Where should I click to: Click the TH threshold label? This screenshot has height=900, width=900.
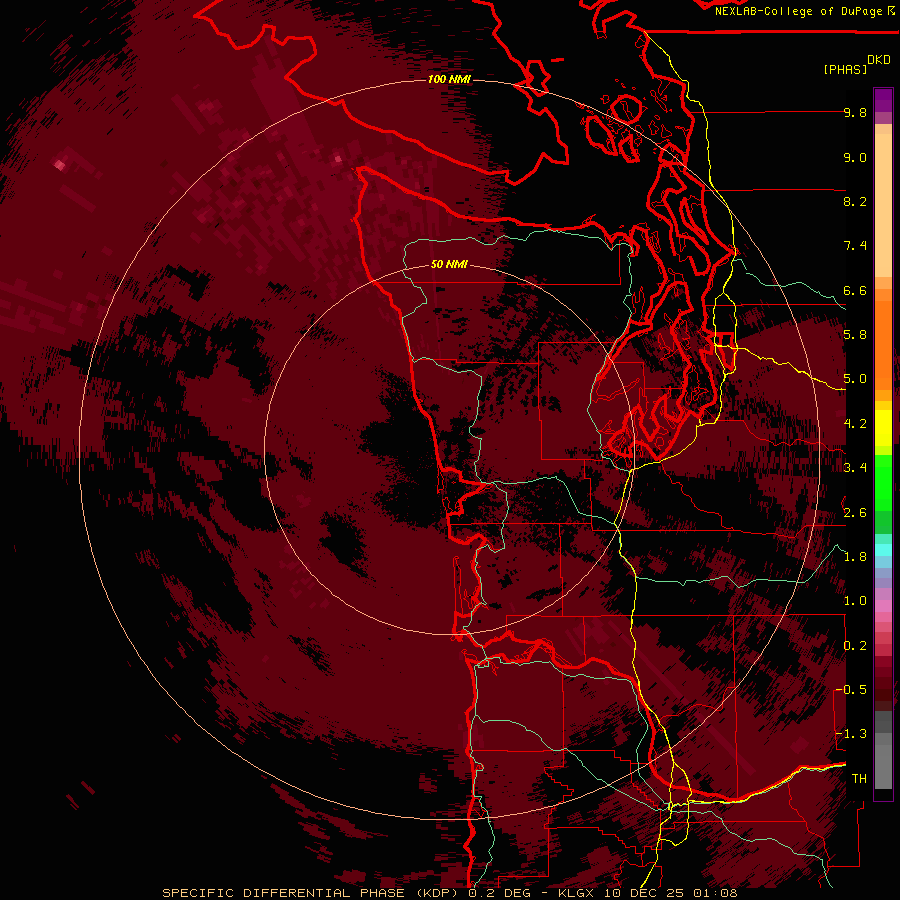tap(859, 779)
